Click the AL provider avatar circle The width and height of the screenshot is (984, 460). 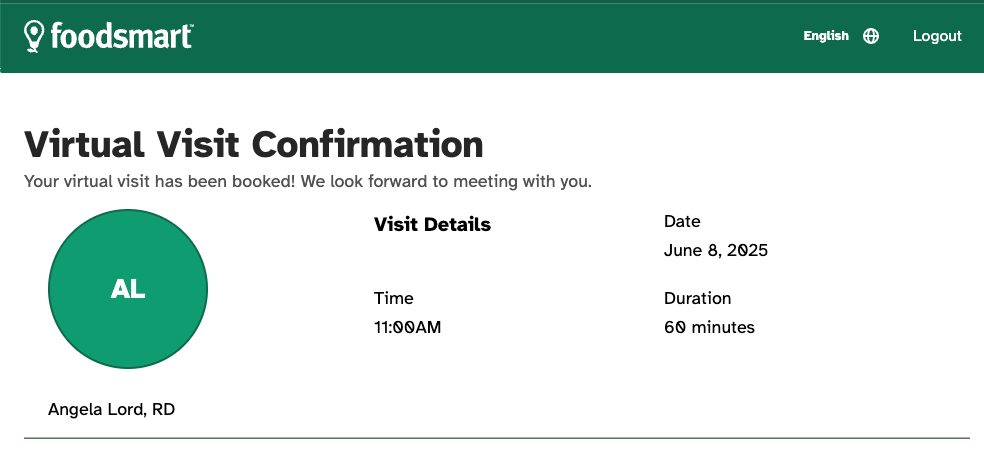[128, 289]
